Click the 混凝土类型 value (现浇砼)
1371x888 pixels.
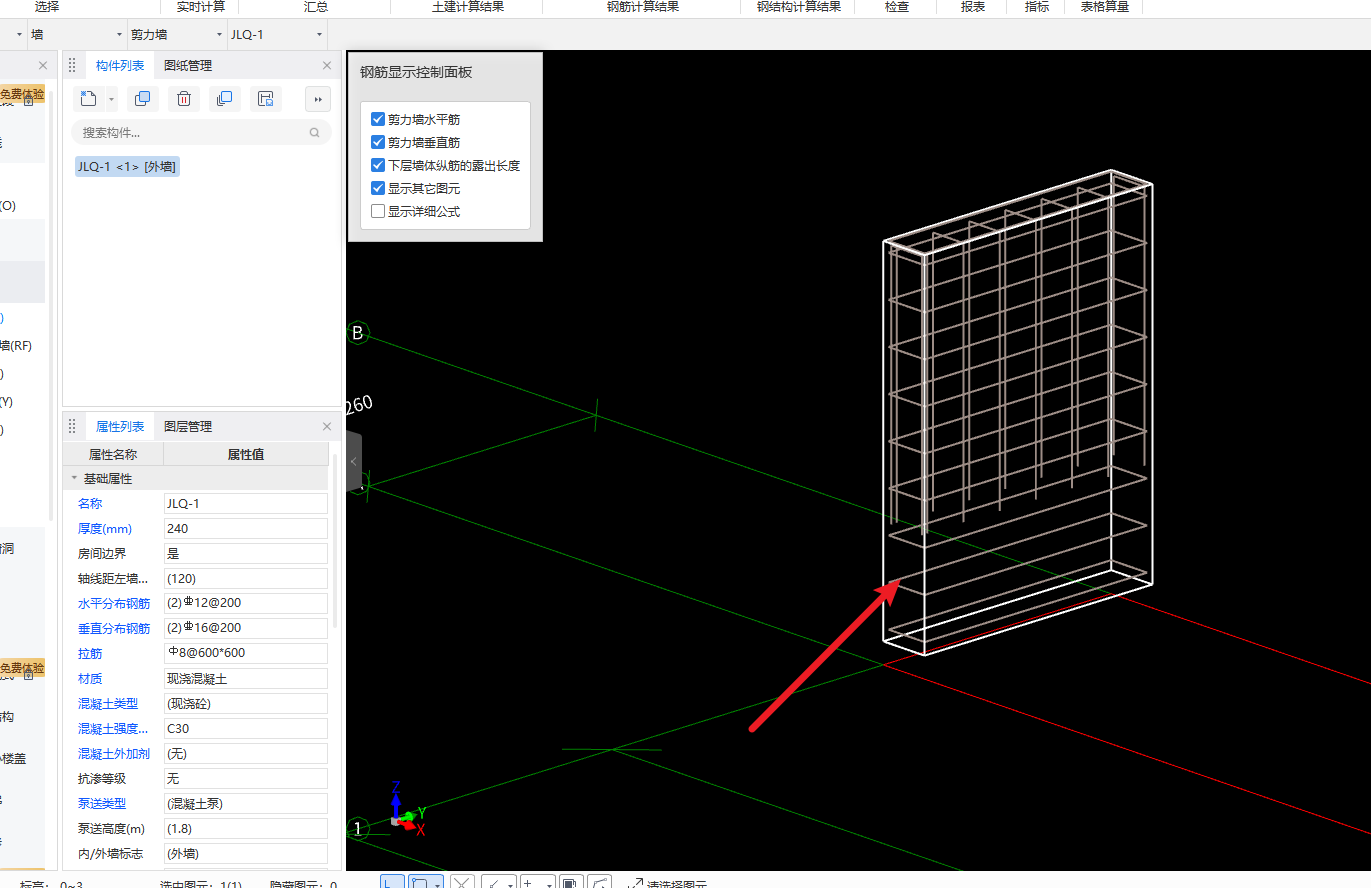(246, 703)
